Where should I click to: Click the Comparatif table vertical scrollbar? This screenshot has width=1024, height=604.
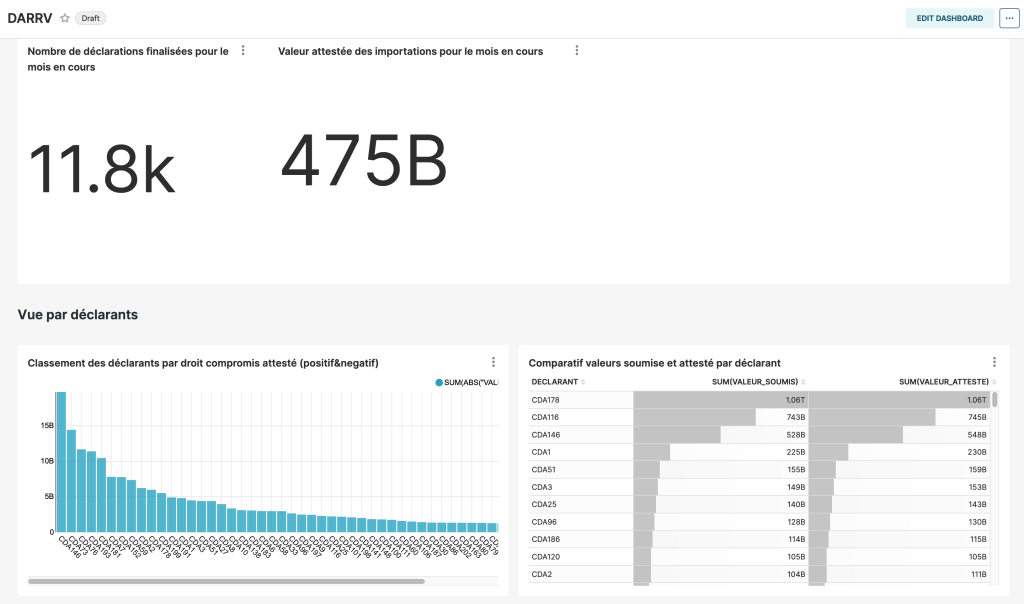995,400
